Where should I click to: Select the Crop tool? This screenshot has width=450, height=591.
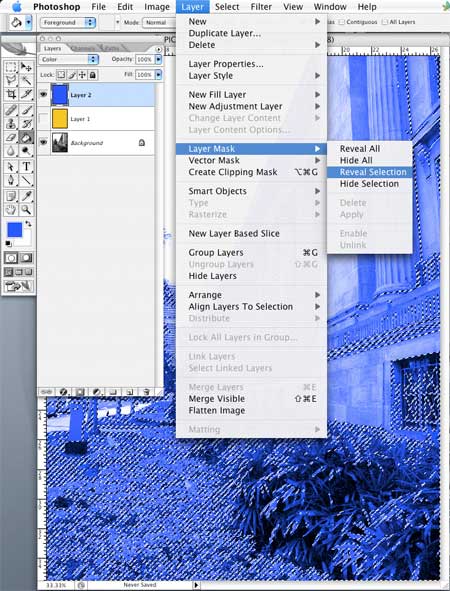coord(11,94)
